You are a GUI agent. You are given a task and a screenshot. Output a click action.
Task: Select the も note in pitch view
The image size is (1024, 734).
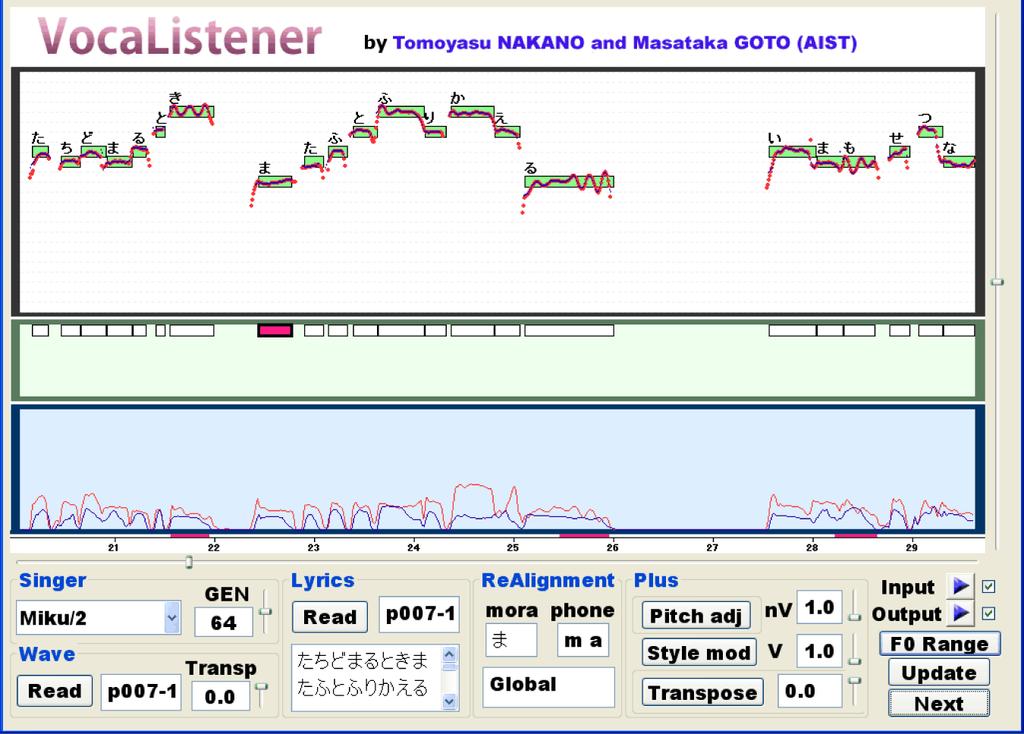(859, 162)
